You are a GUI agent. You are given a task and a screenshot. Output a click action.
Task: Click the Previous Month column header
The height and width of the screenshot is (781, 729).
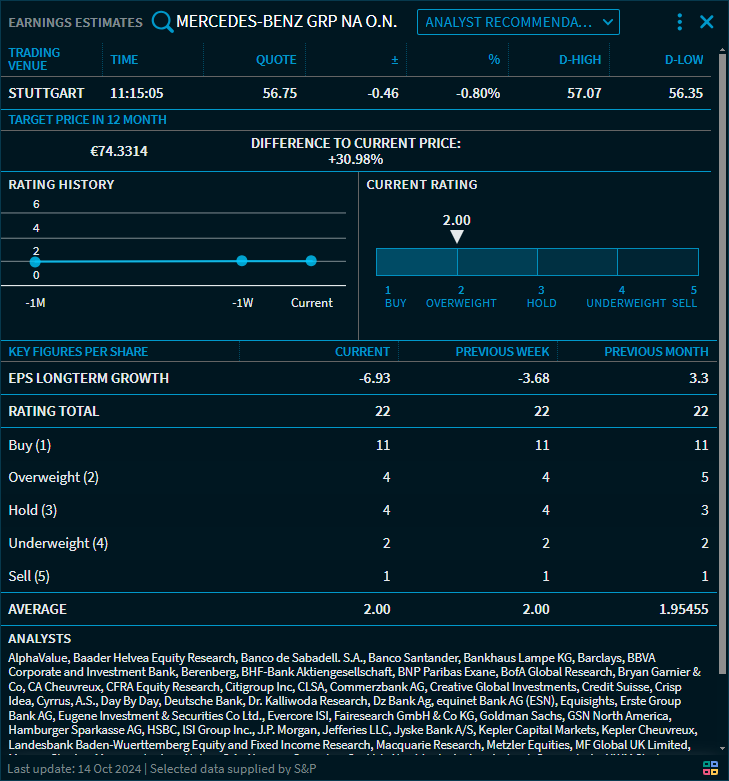tap(656, 351)
